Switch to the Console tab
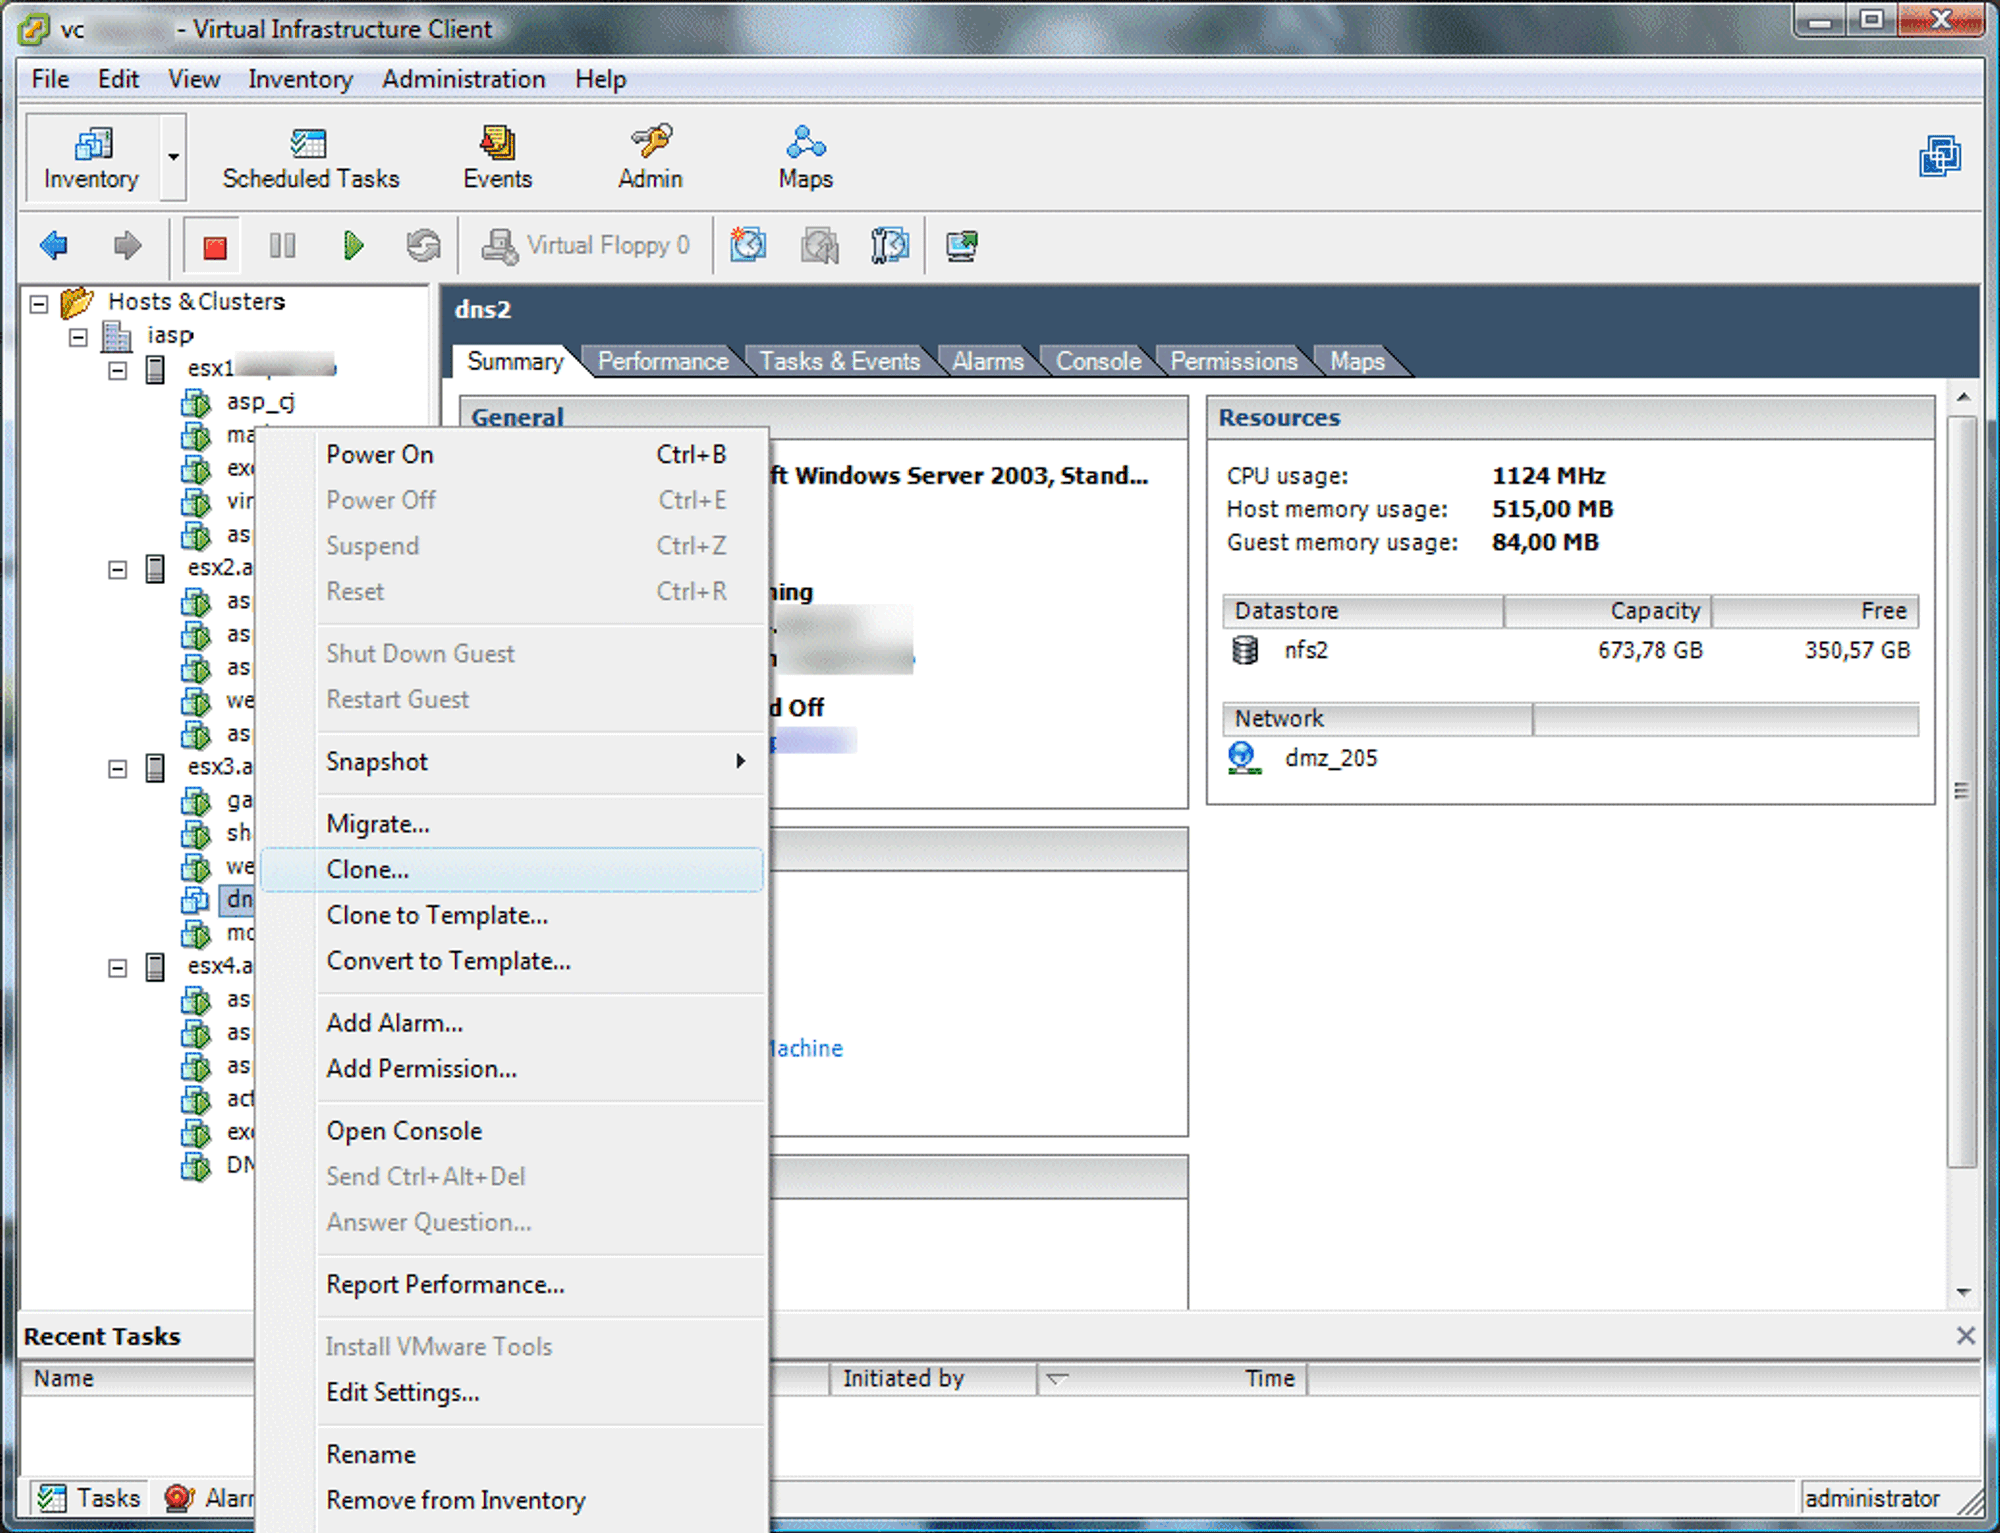This screenshot has width=2000, height=1533. tap(1098, 361)
